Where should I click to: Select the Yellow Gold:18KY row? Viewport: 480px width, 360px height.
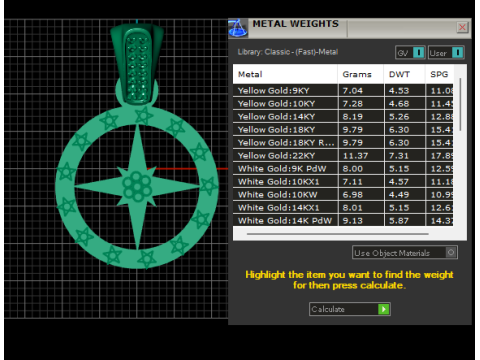(343, 130)
